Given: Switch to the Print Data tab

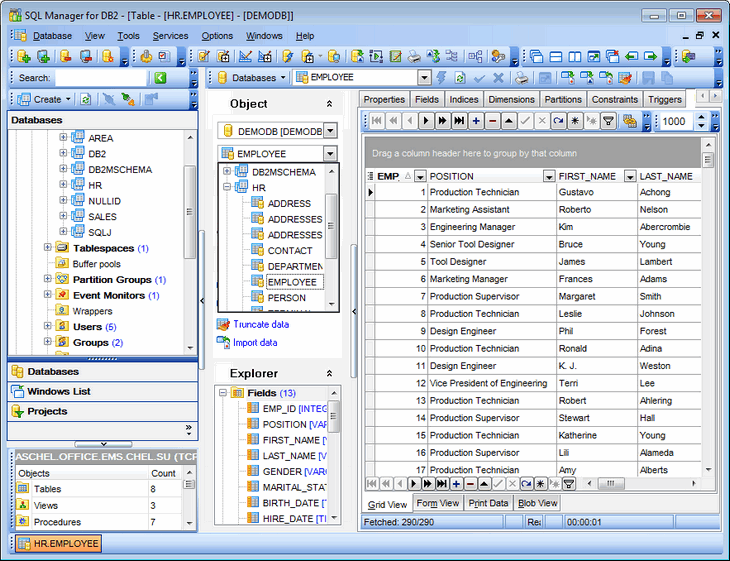Looking at the screenshot, I should pos(488,503).
